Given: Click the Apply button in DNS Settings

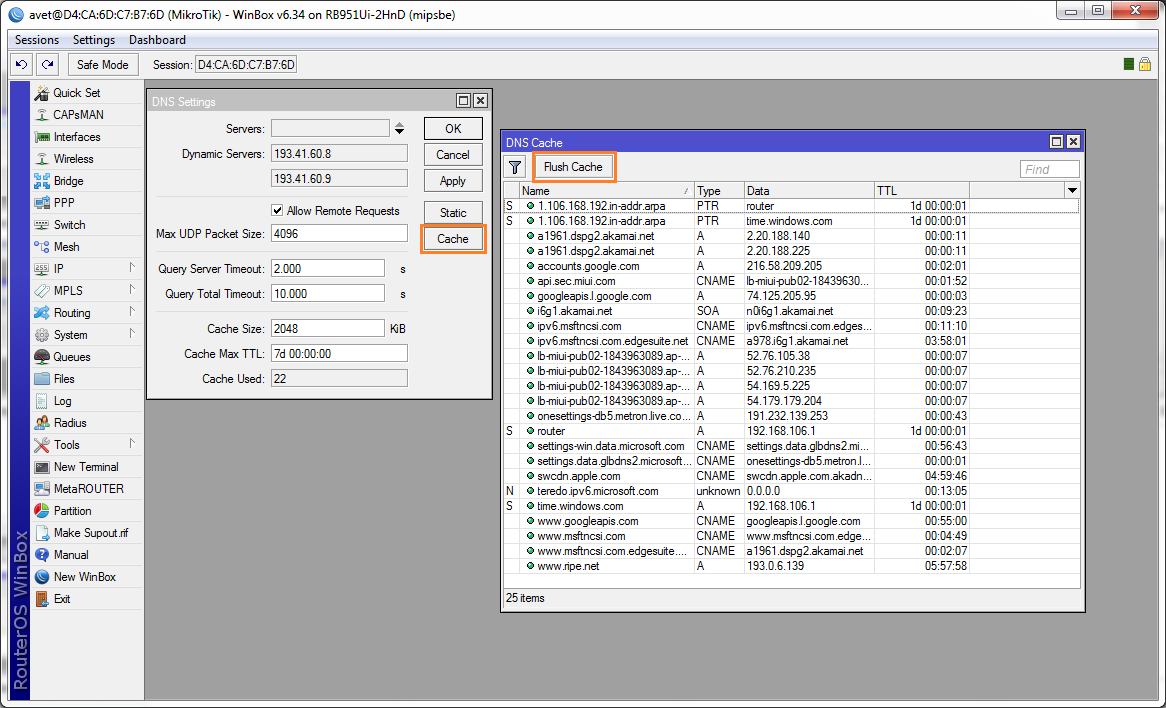Looking at the screenshot, I should coord(452,181).
